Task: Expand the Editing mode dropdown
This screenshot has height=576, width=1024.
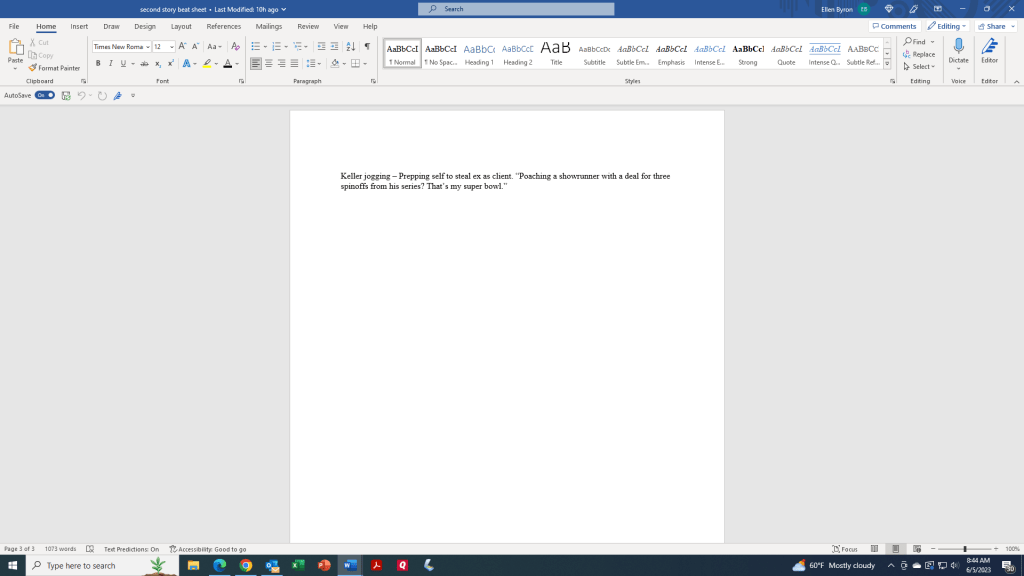Action: 946,26
